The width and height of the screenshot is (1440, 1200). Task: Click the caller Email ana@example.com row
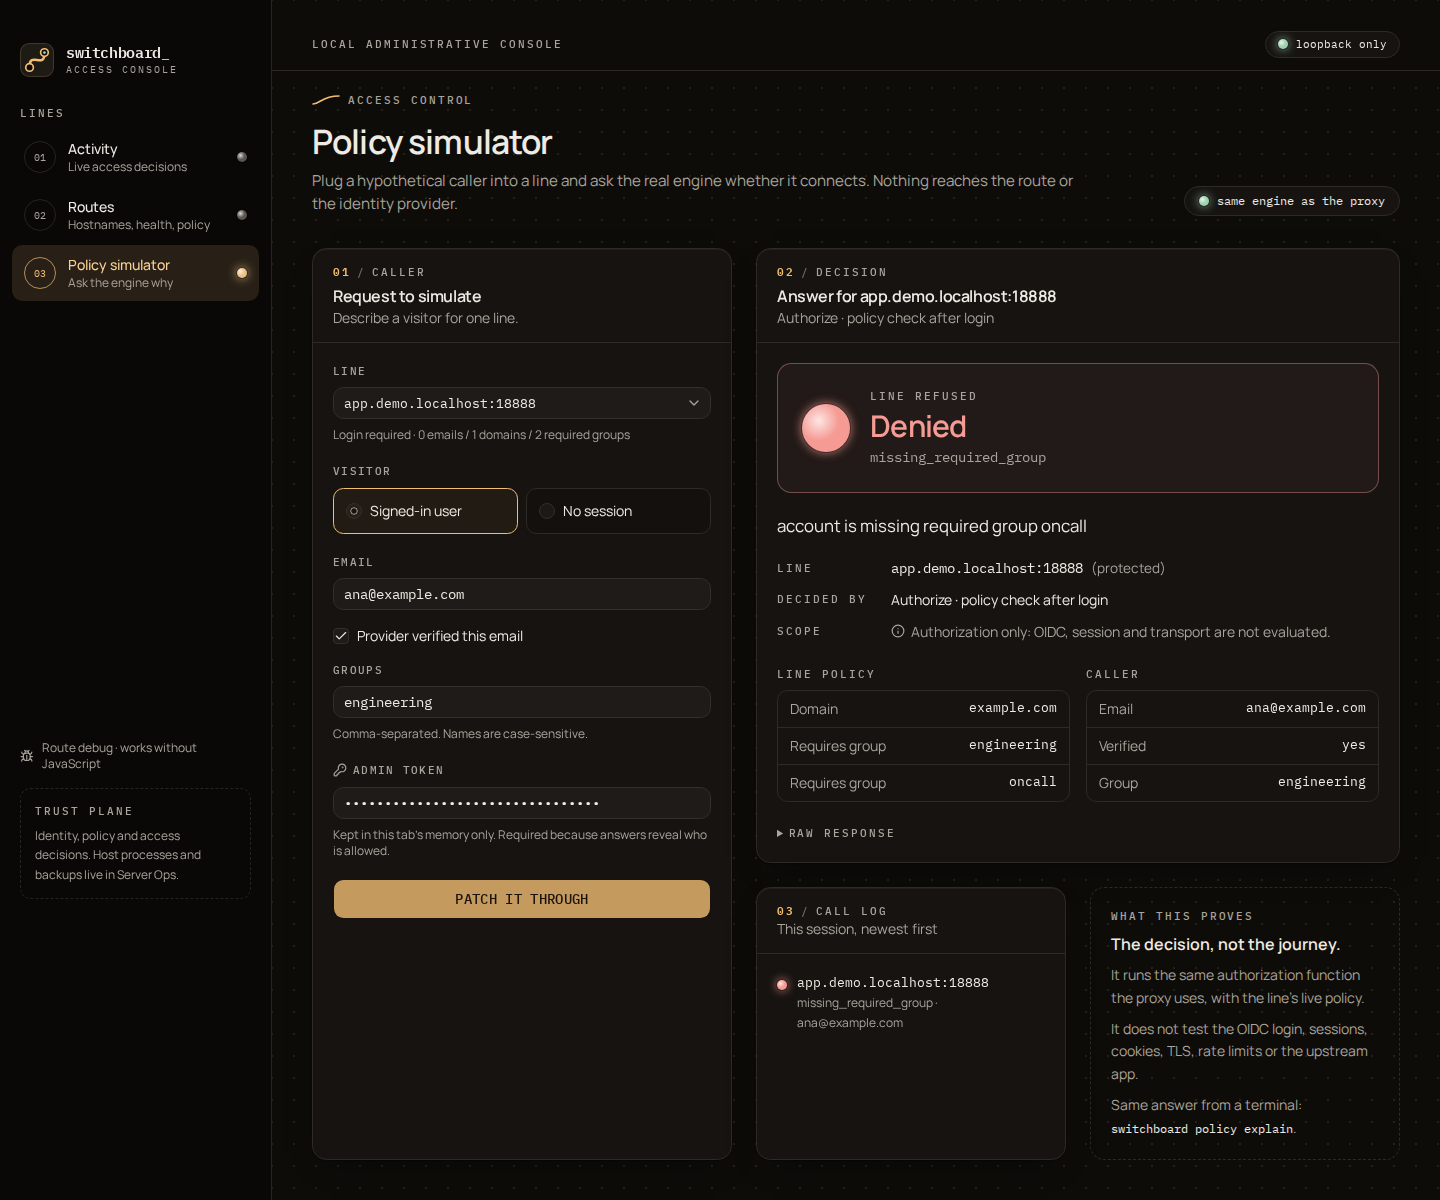1232,709
